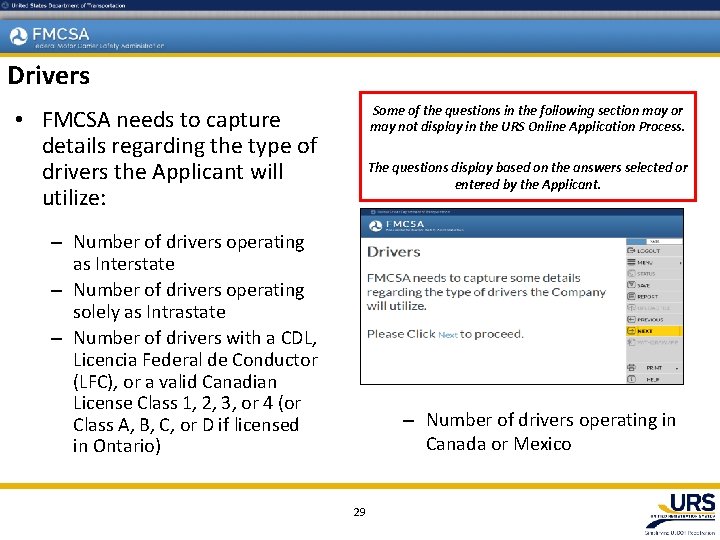Screen dimensions: 720x540
Task: Click 'Number of drivers operating solely as Intrastate'
Action: pyautogui.click(x=189, y=301)
